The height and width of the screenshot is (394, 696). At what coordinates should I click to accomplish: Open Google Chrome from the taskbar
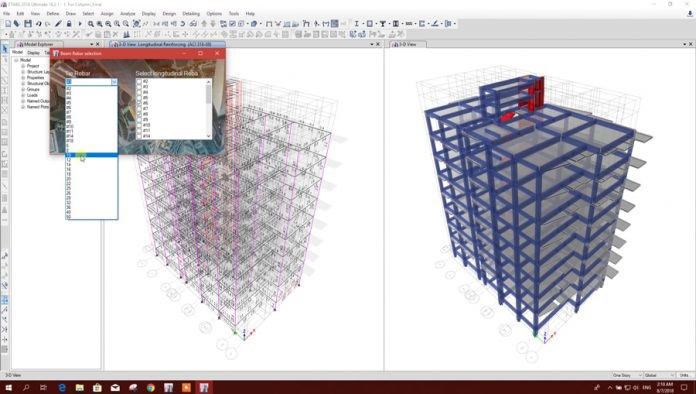150,387
